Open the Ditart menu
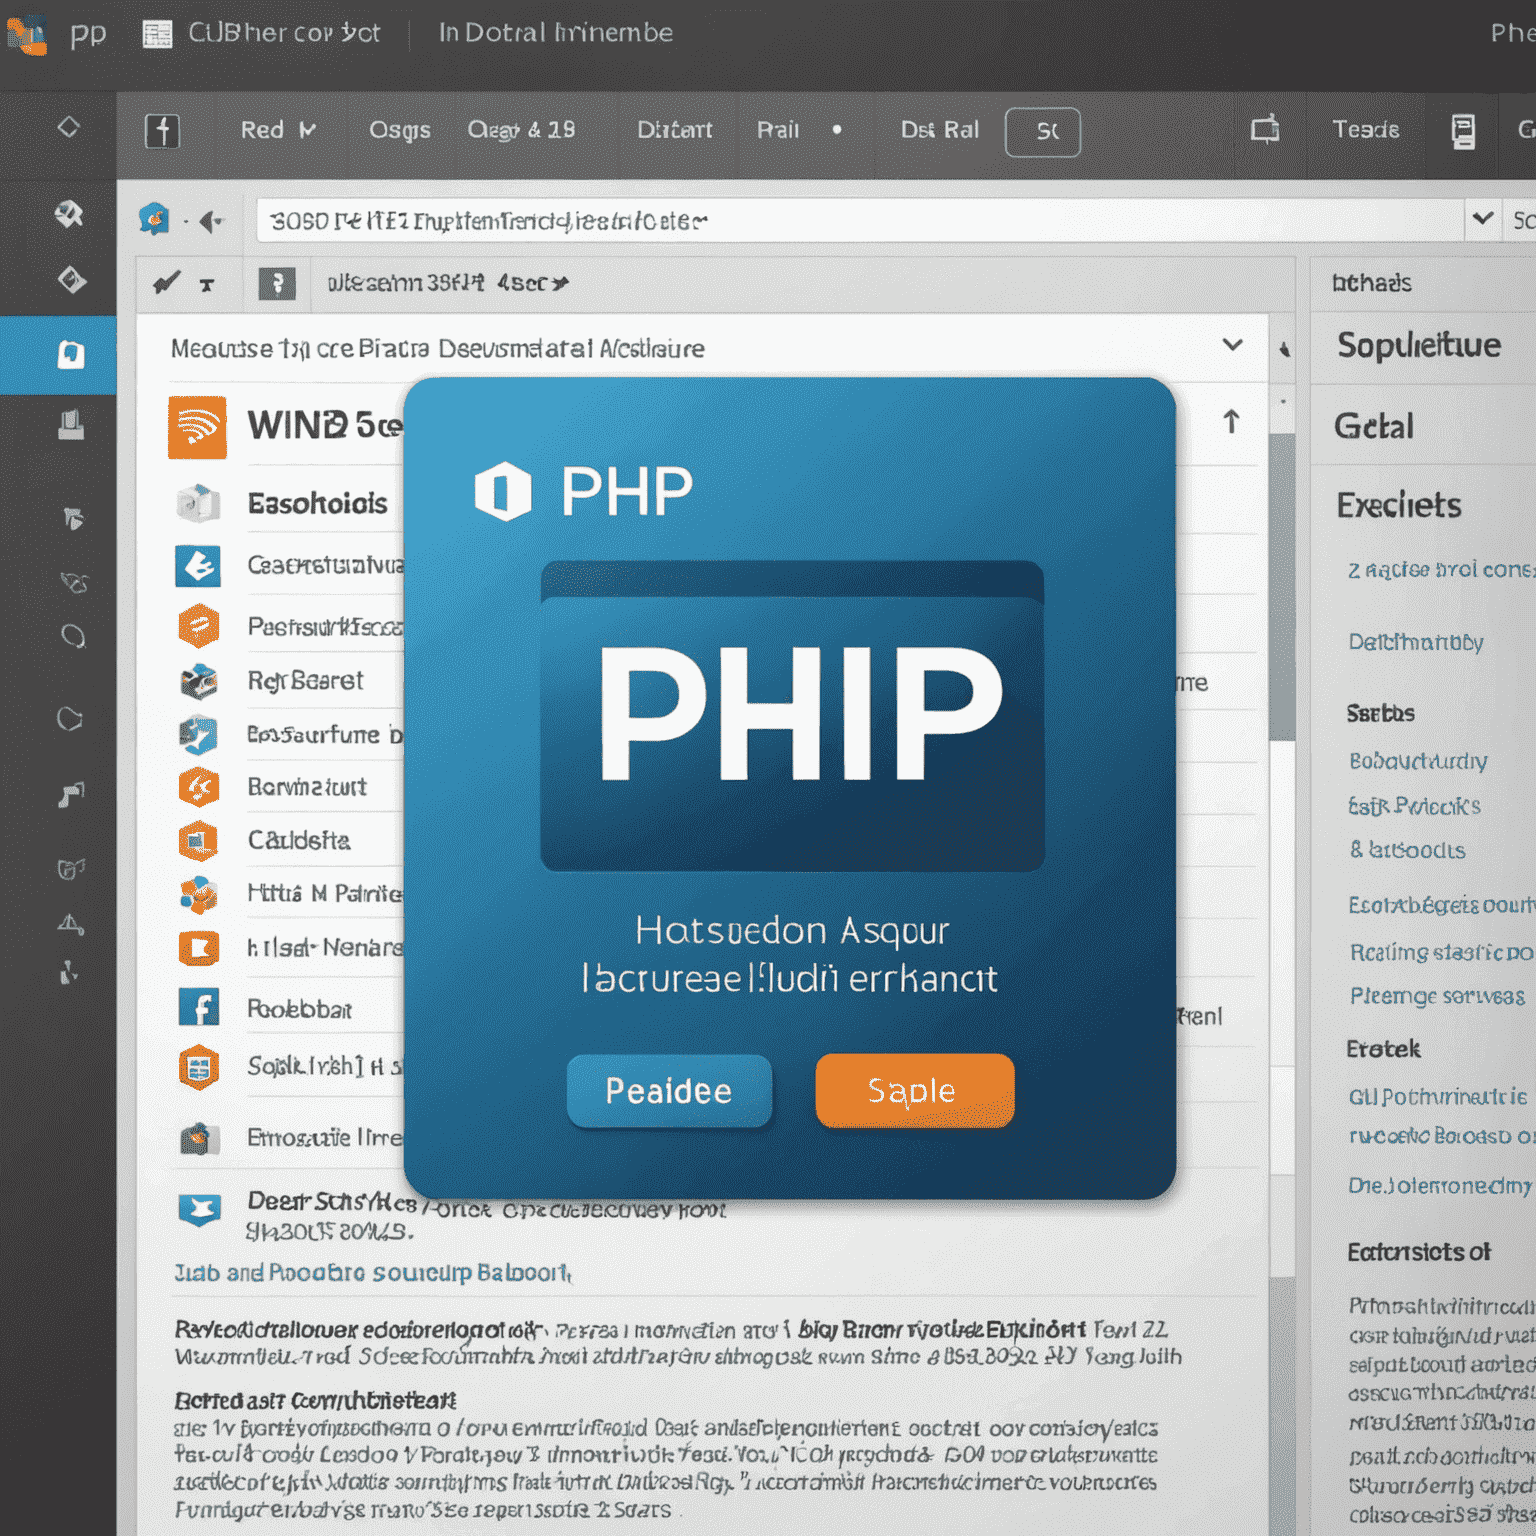1536x1536 pixels. click(x=675, y=130)
